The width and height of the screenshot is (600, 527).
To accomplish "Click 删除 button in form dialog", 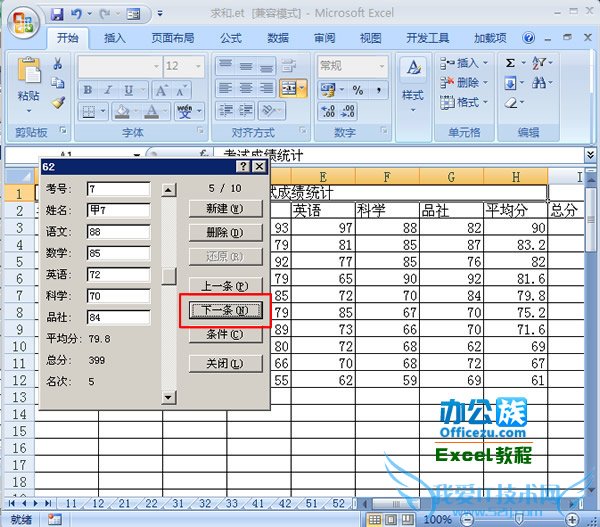I will click(225, 232).
